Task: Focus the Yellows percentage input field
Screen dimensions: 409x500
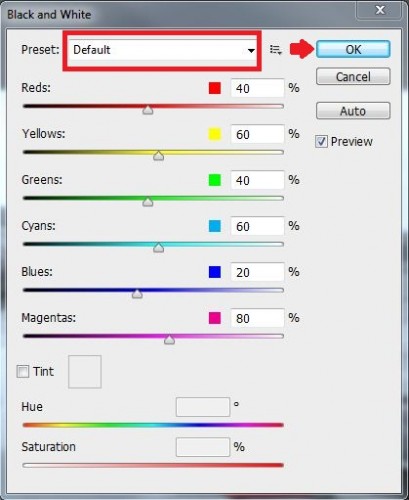Action: pos(257,134)
